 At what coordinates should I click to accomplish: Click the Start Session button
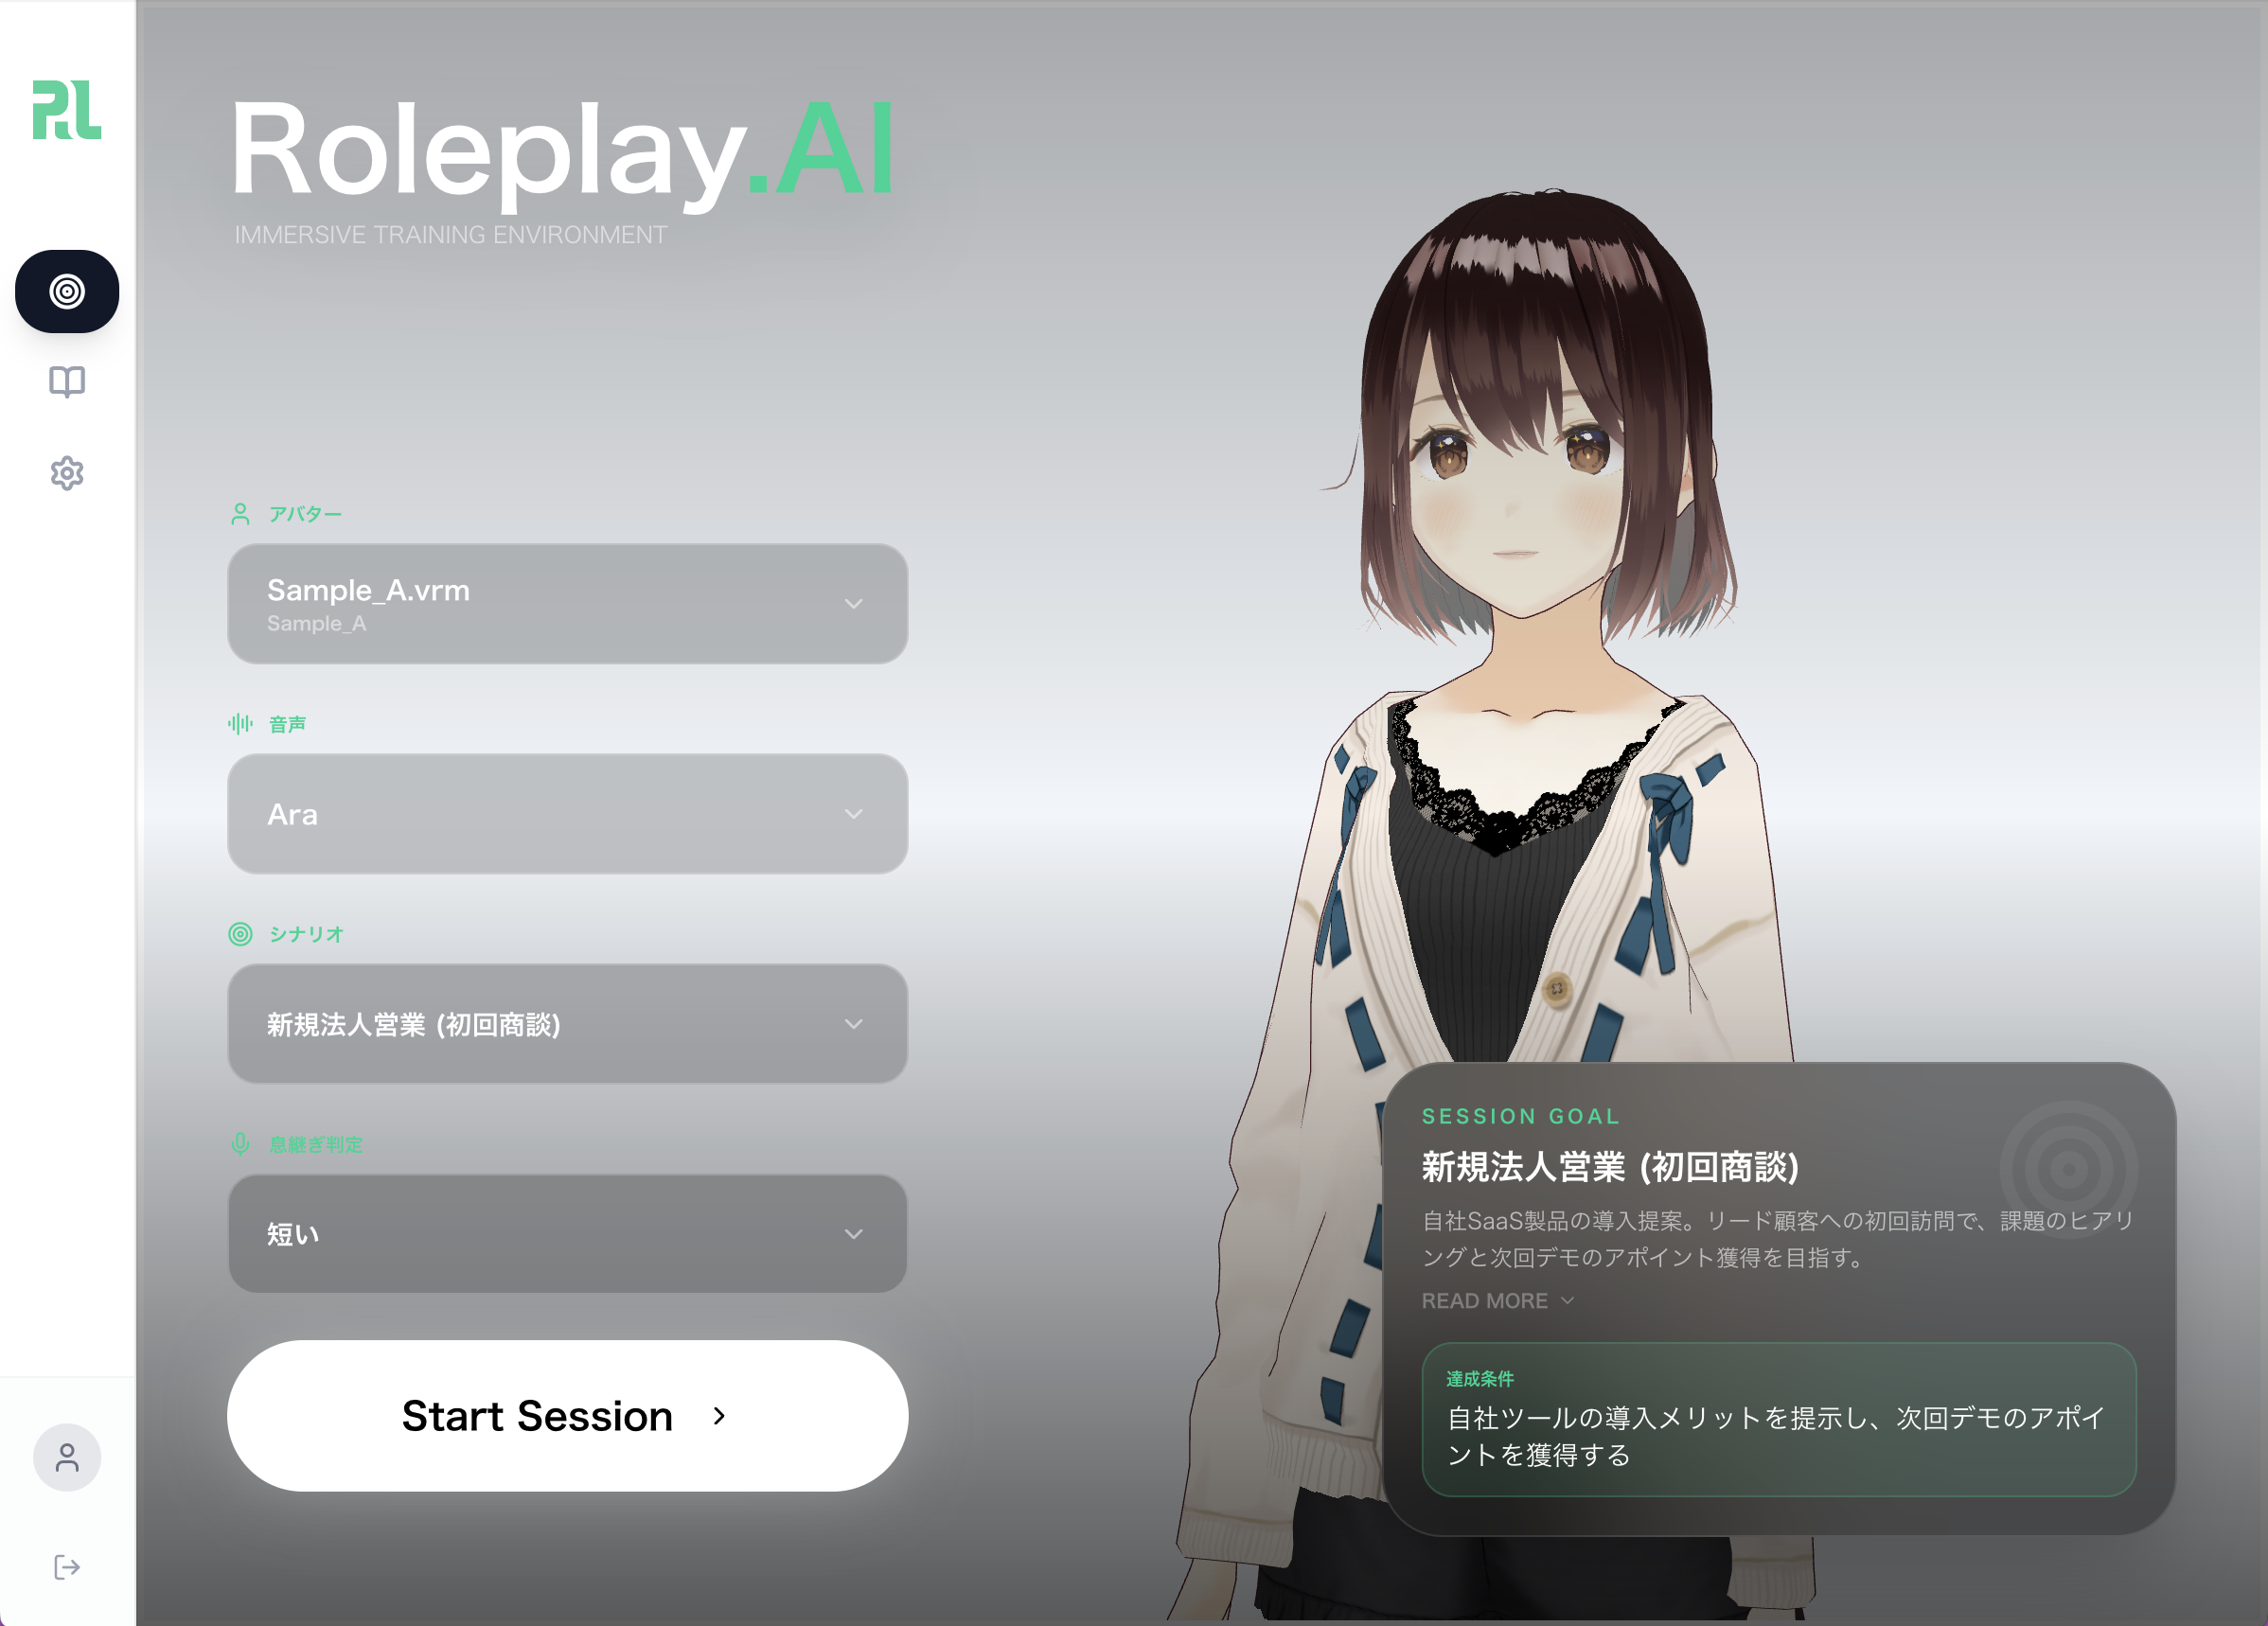tap(567, 1416)
